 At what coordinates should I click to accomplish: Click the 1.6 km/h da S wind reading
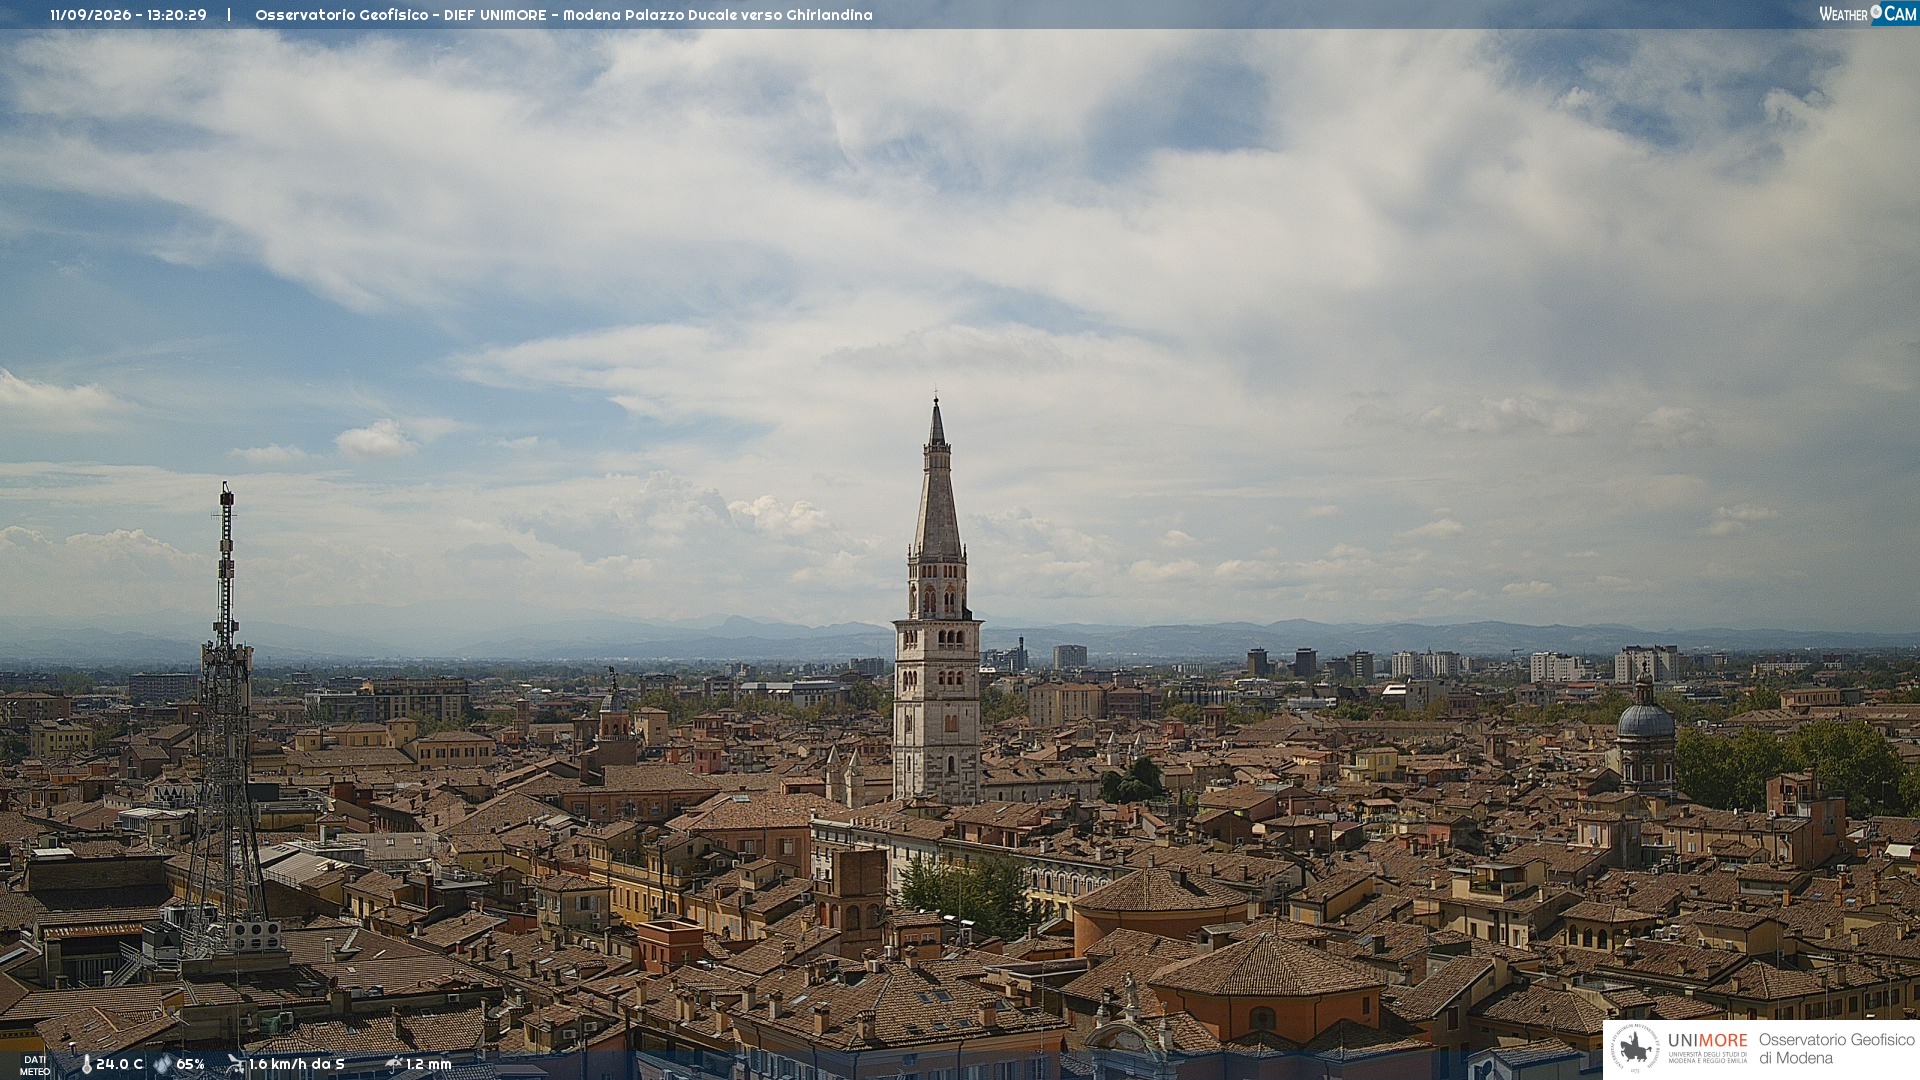(x=297, y=1064)
